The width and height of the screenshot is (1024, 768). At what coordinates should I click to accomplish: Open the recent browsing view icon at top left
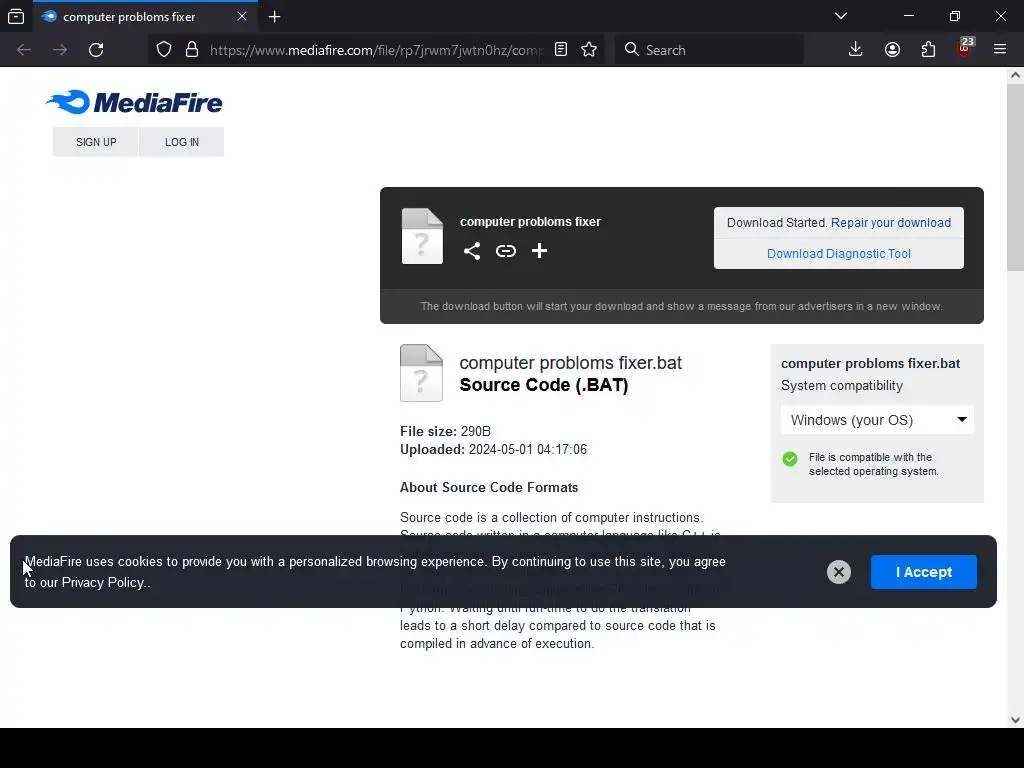point(16,16)
